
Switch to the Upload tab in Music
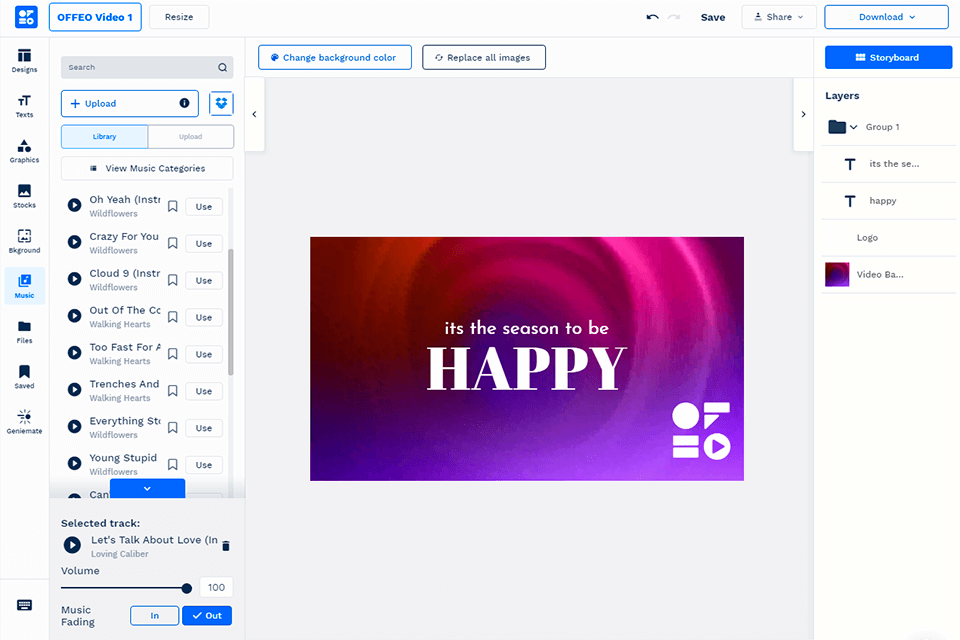coord(189,136)
